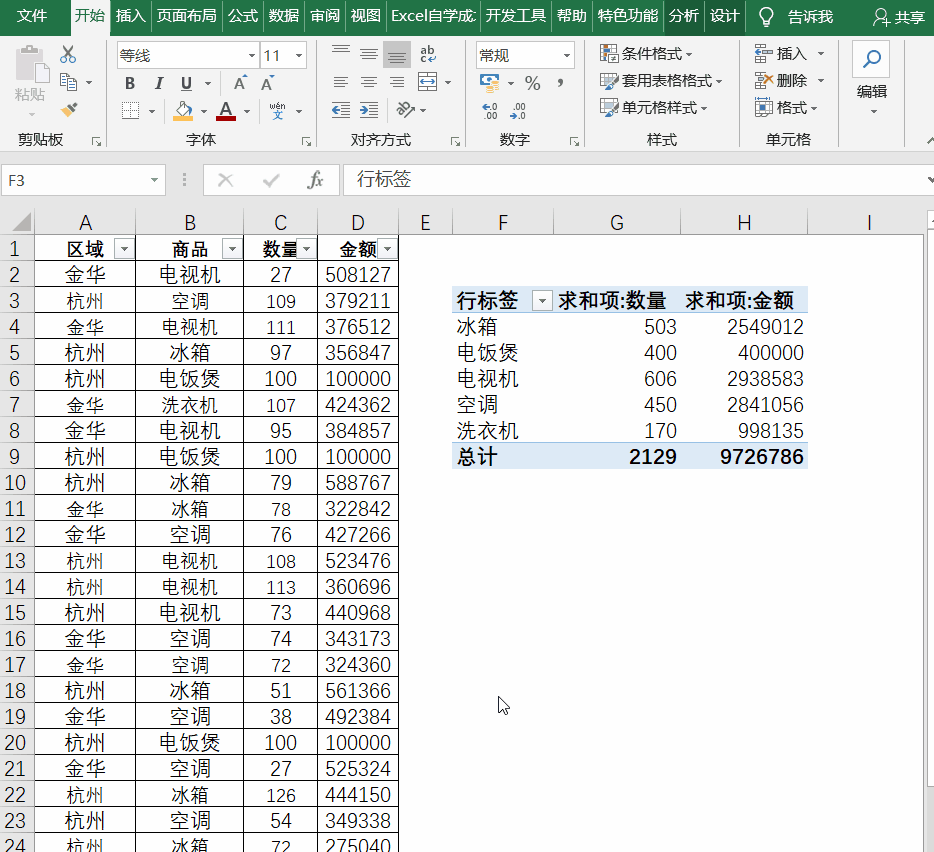Click the underline icon

tap(185, 83)
